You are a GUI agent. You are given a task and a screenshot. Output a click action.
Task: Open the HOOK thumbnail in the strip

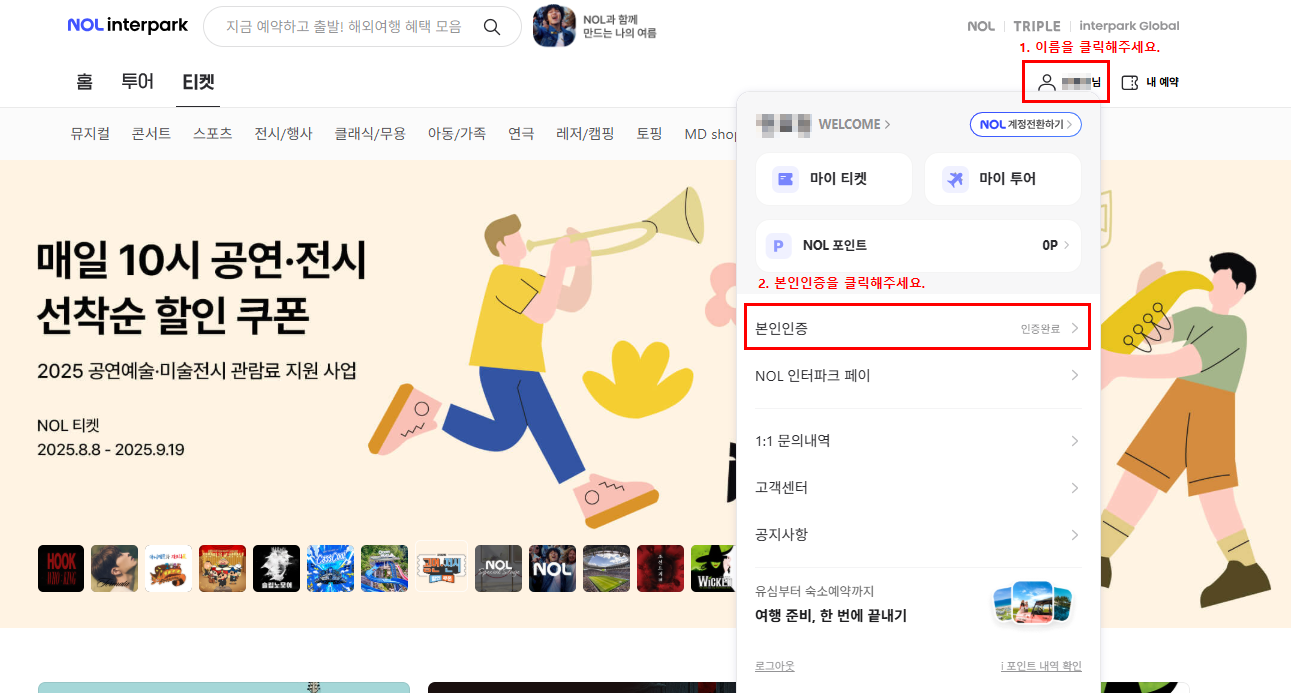click(x=61, y=568)
